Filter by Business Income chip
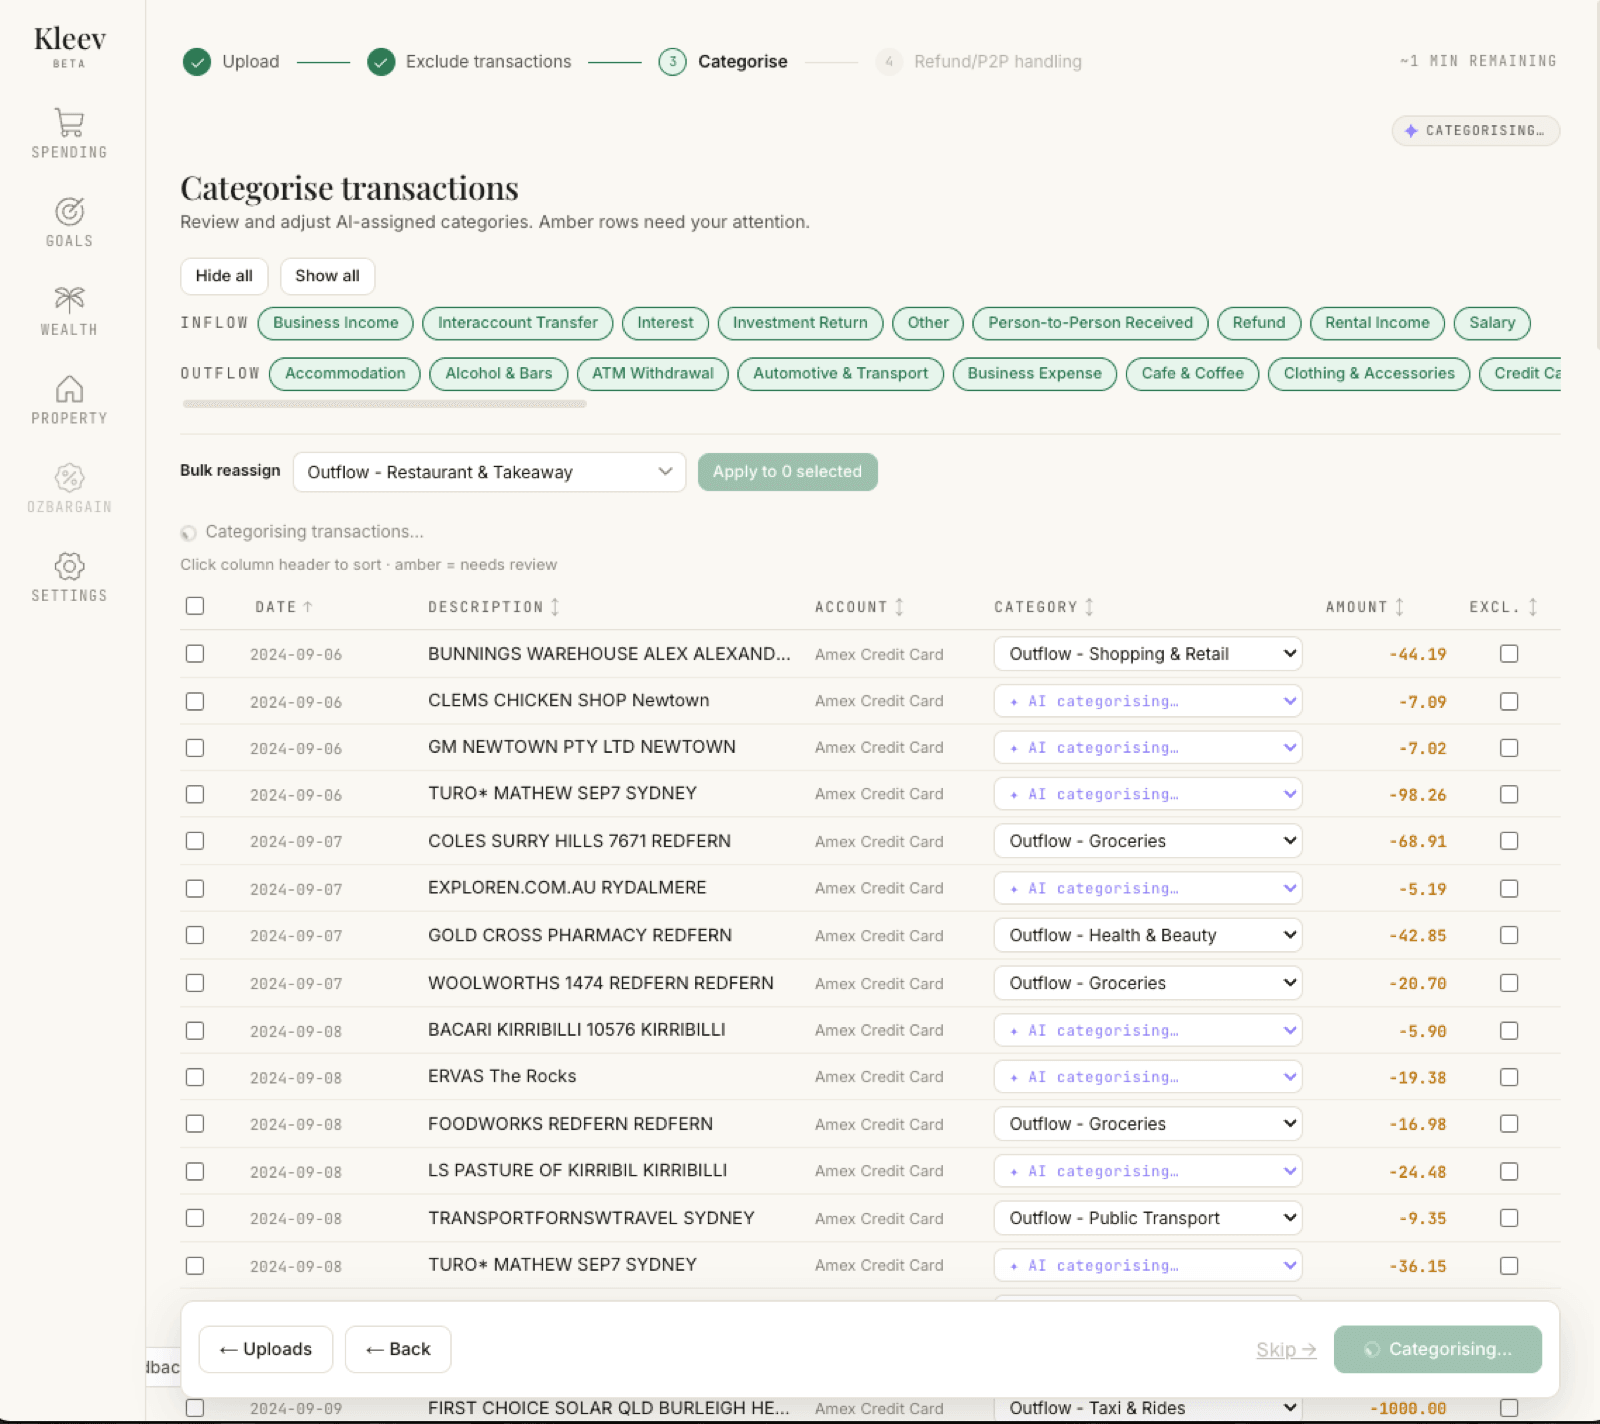This screenshot has height=1424, width=1600. click(x=336, y=323)
